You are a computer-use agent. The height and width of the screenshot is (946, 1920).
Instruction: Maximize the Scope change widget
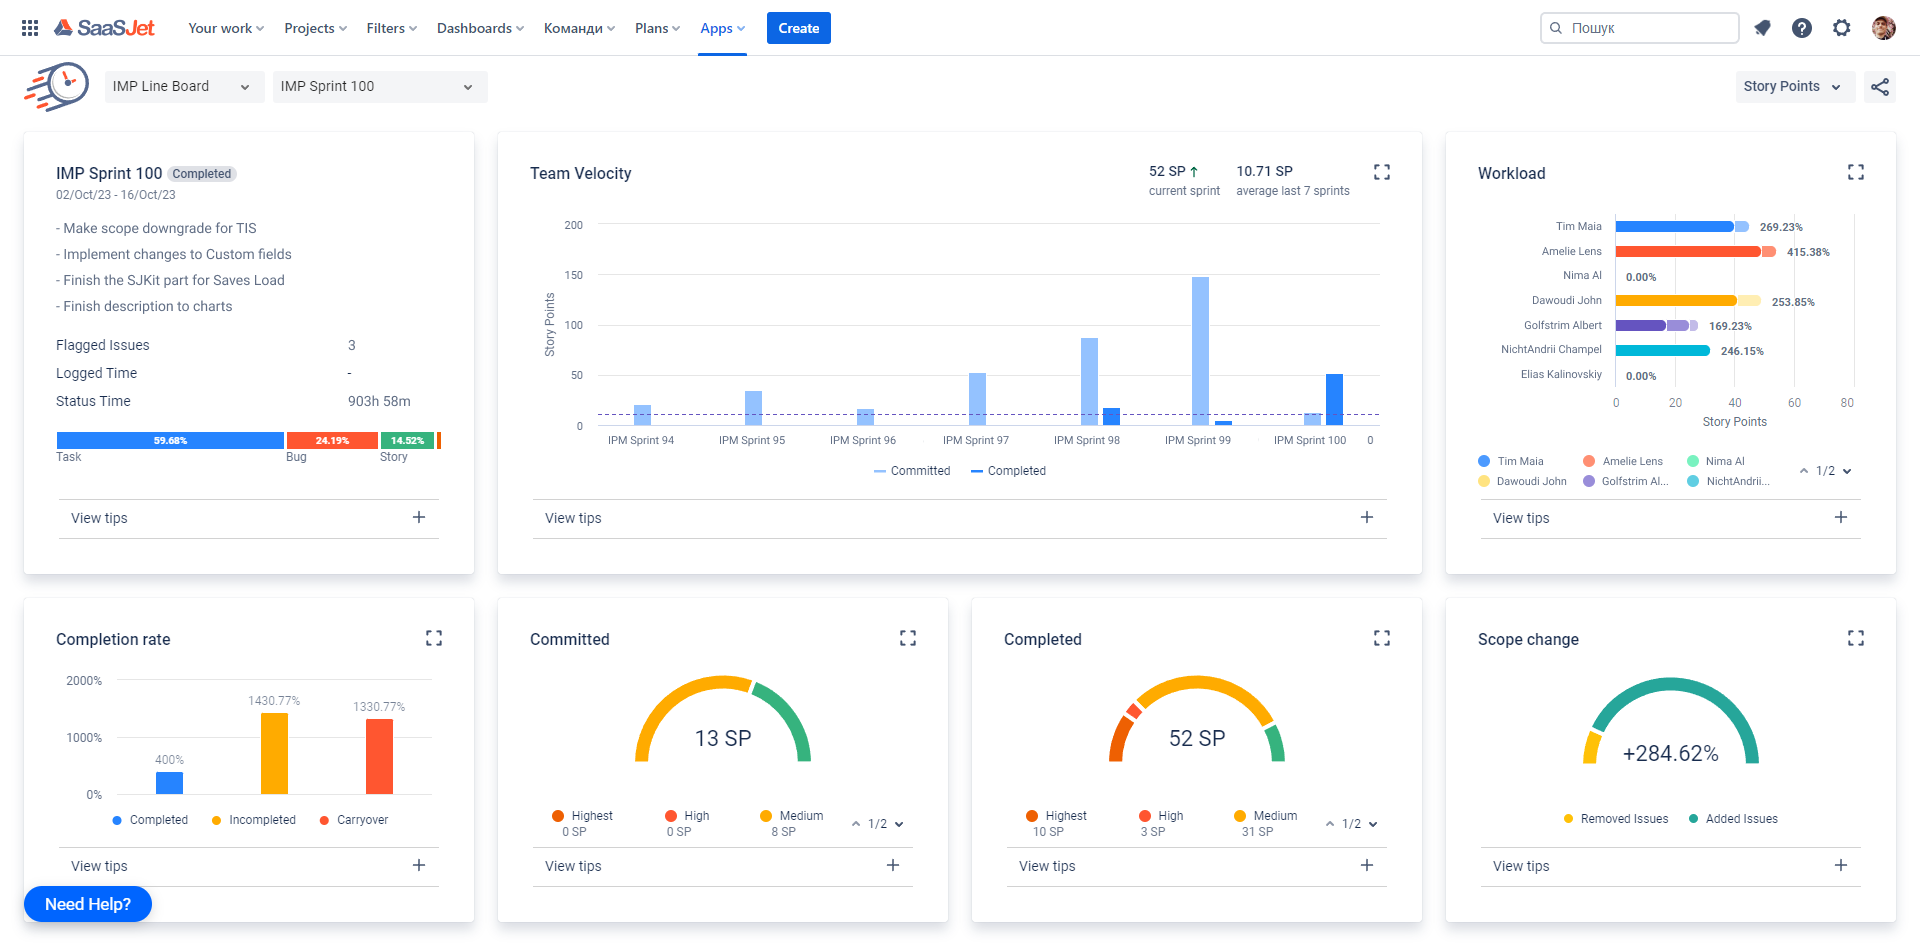1856,638
